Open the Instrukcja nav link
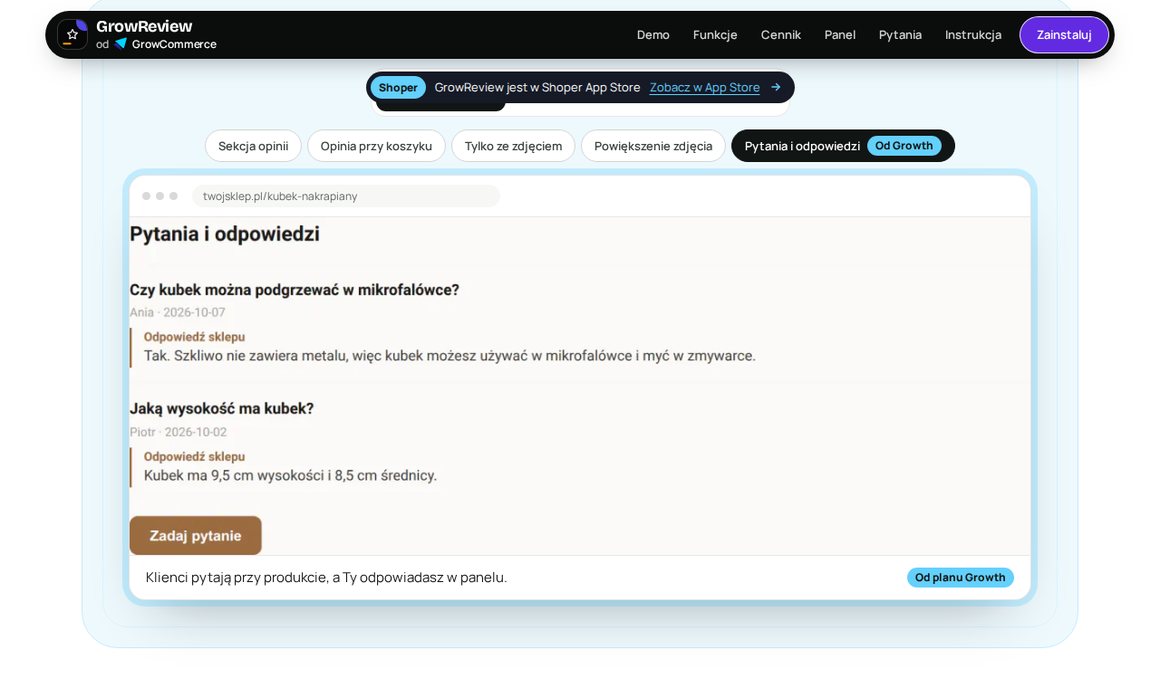1160x688 pixels. click(x=973, y=35)
